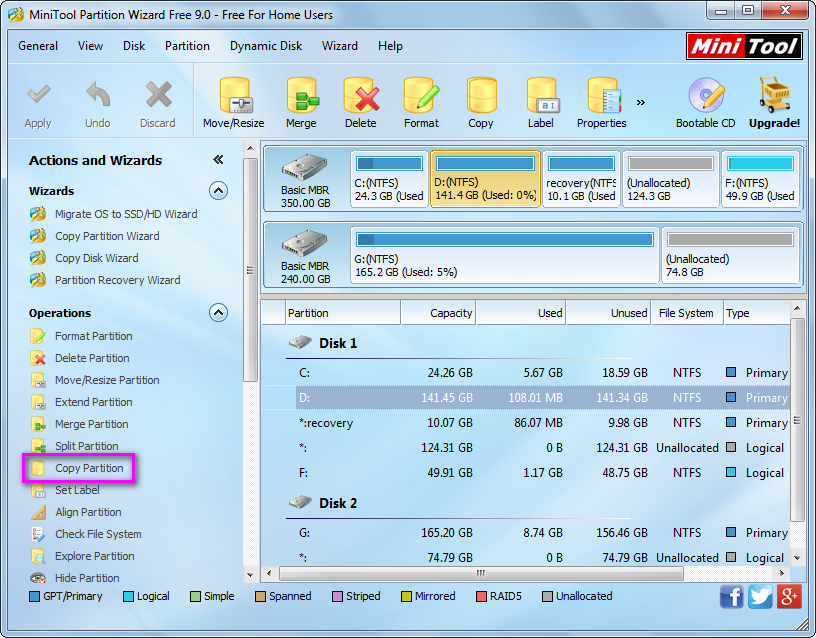Click the sidebar scroll down arrow
The height and width of the screenshot is (638, 816).
click(x=250, y=575)
